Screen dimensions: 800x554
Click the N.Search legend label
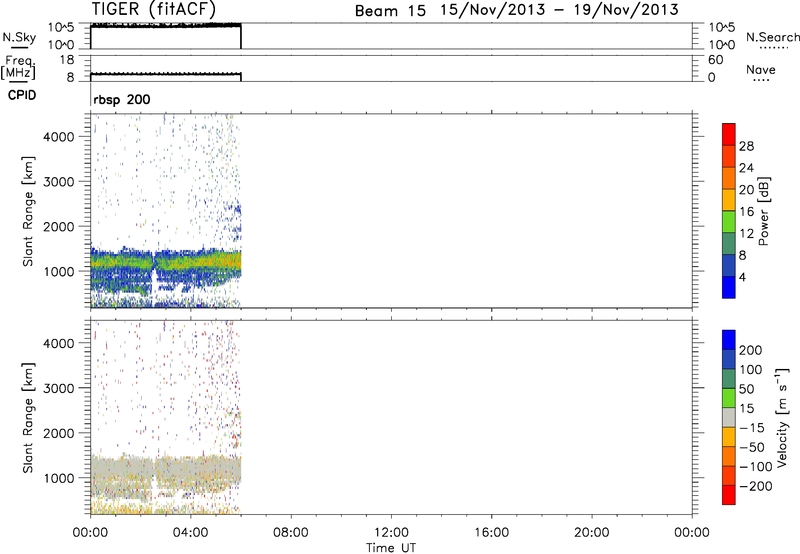tap(772, 37)
